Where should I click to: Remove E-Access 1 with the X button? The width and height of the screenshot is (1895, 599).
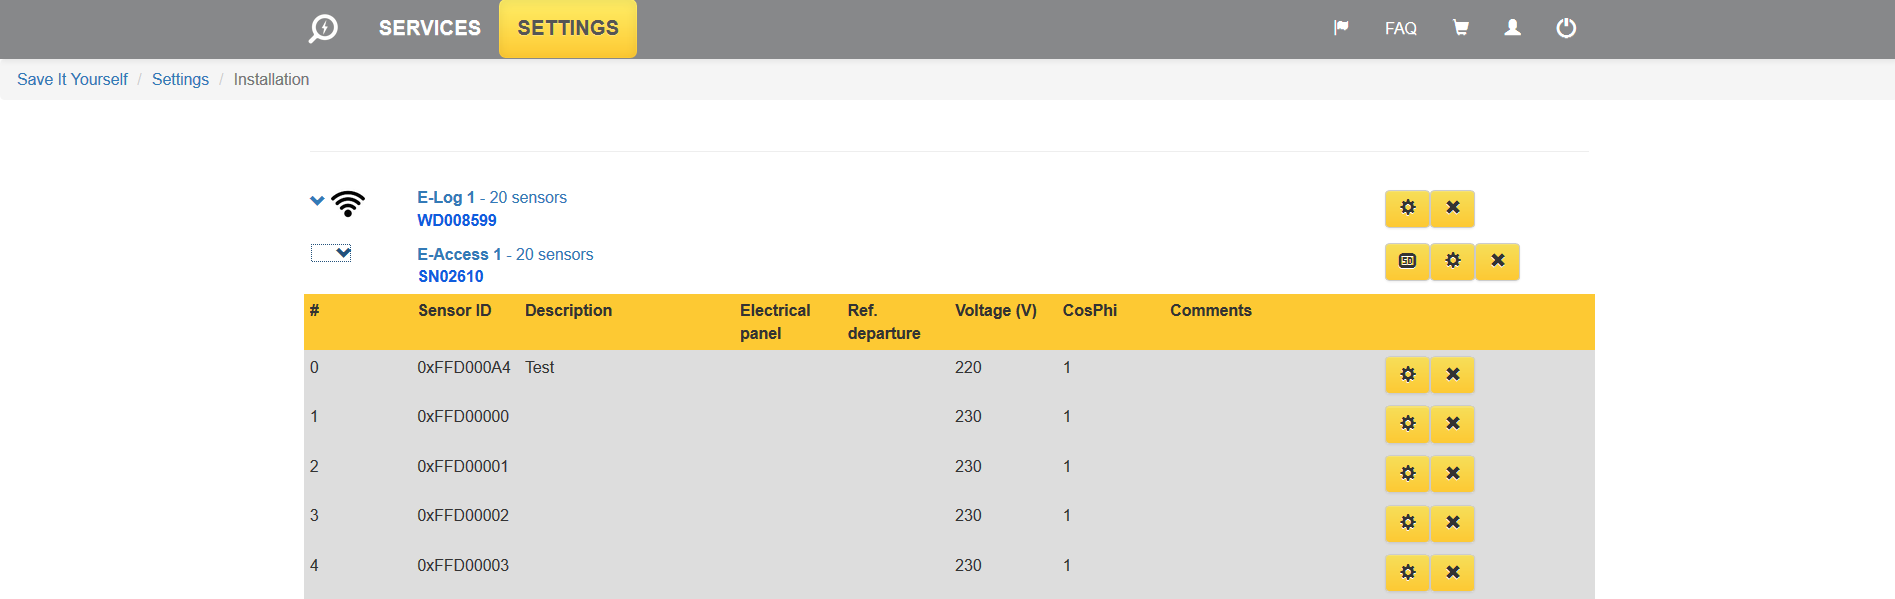coord(1497,261)
